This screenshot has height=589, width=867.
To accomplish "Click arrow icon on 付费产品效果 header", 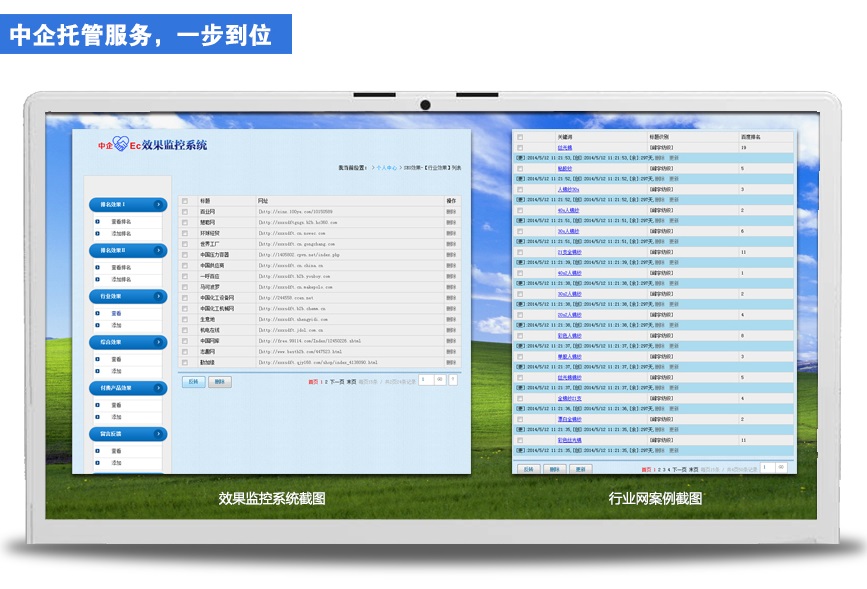I will point(158,388).
